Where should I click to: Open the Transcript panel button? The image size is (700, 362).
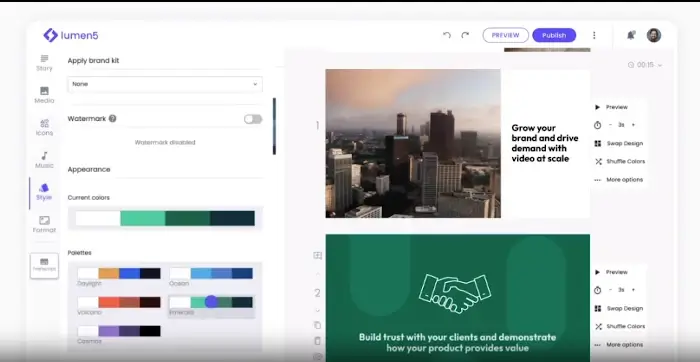44,266
